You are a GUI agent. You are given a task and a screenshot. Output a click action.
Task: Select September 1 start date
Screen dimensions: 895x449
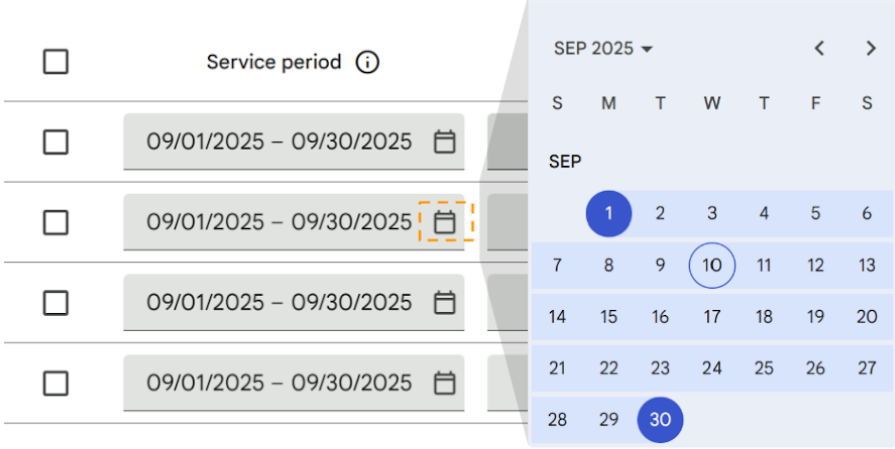[608, 213]
